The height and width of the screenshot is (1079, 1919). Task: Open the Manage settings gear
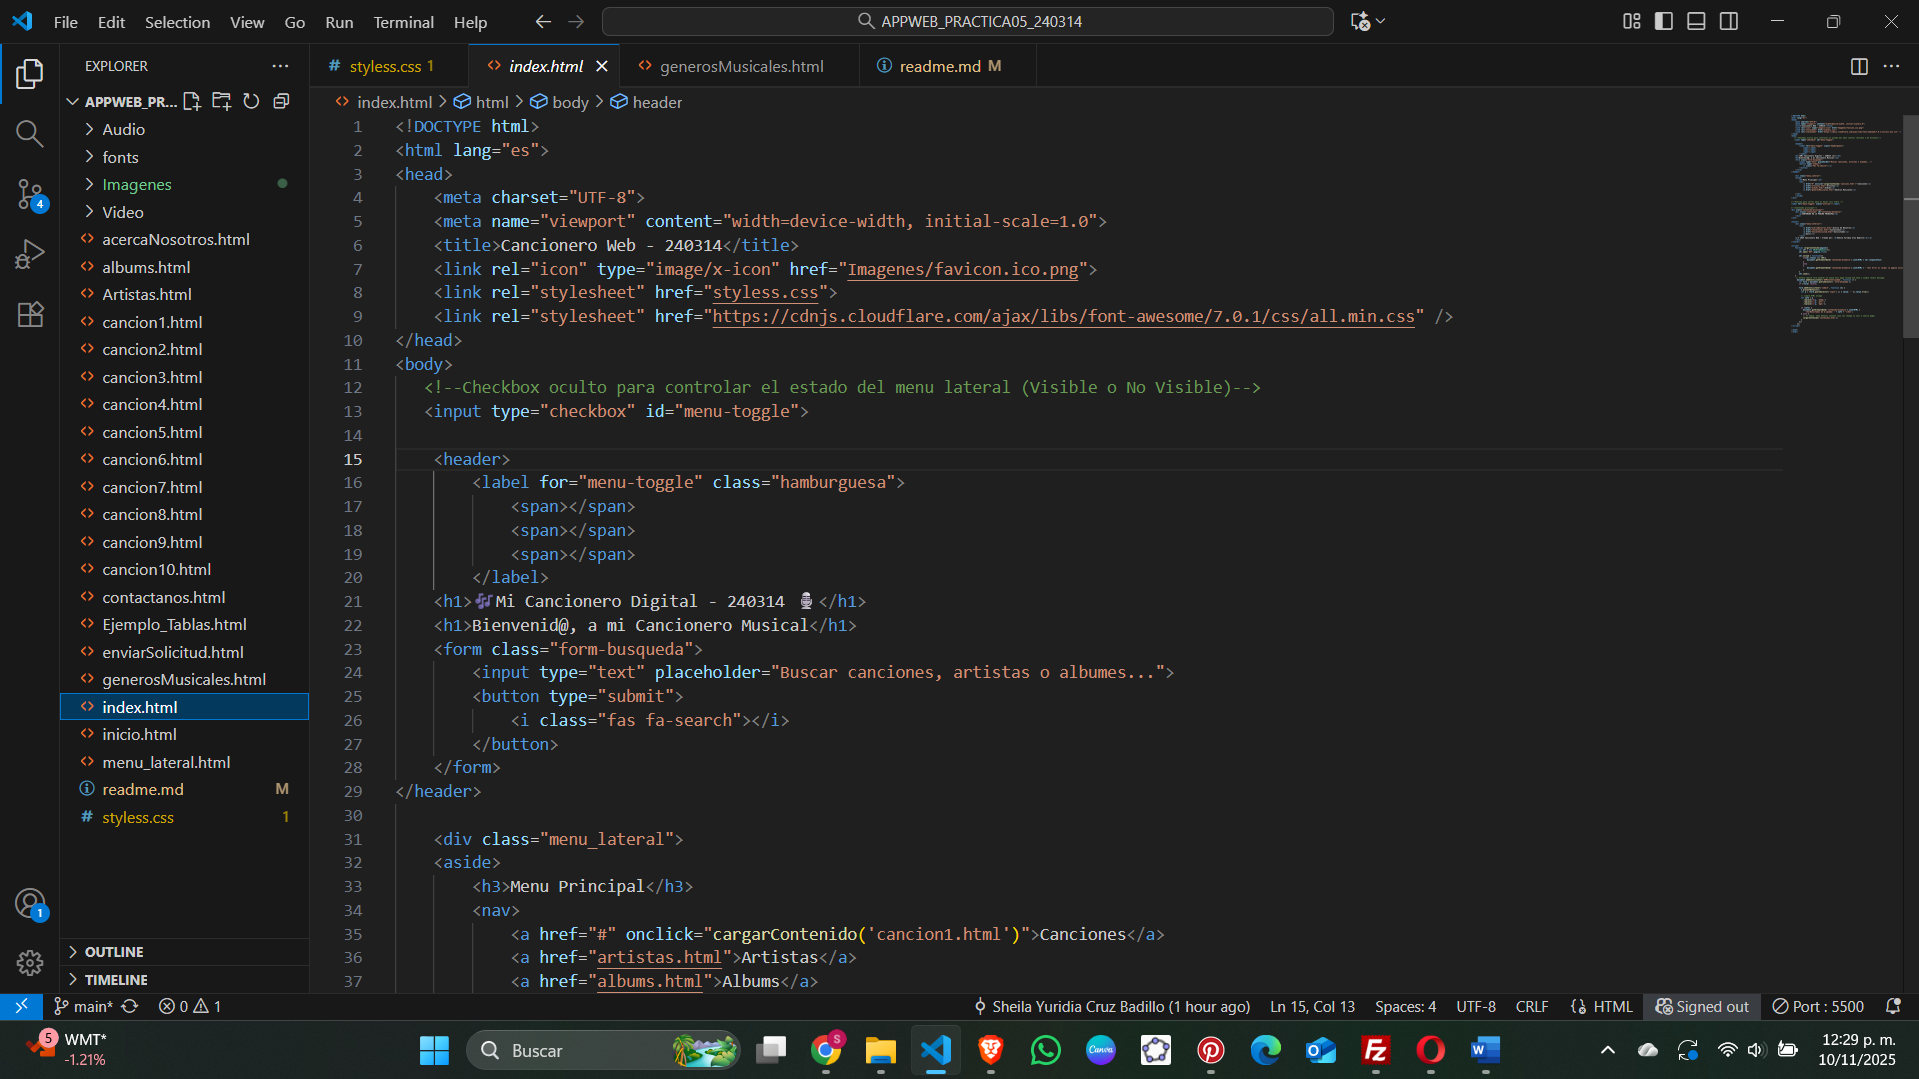(x=30, y=962)
